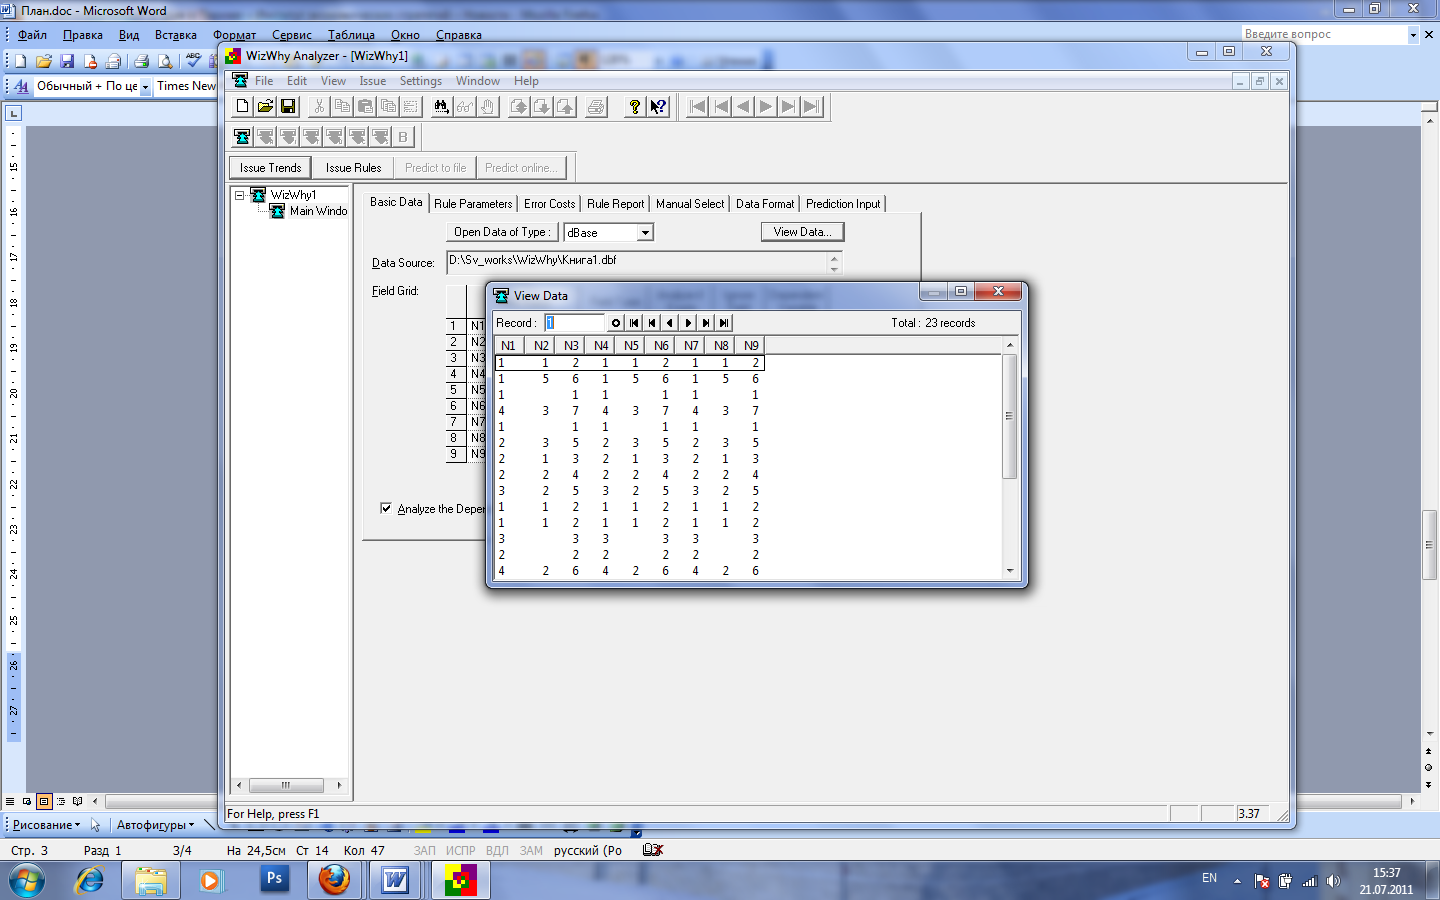Click ИСПР indicator in Word status bar
Screen dimensions: 1440x900
coord(461,850)
